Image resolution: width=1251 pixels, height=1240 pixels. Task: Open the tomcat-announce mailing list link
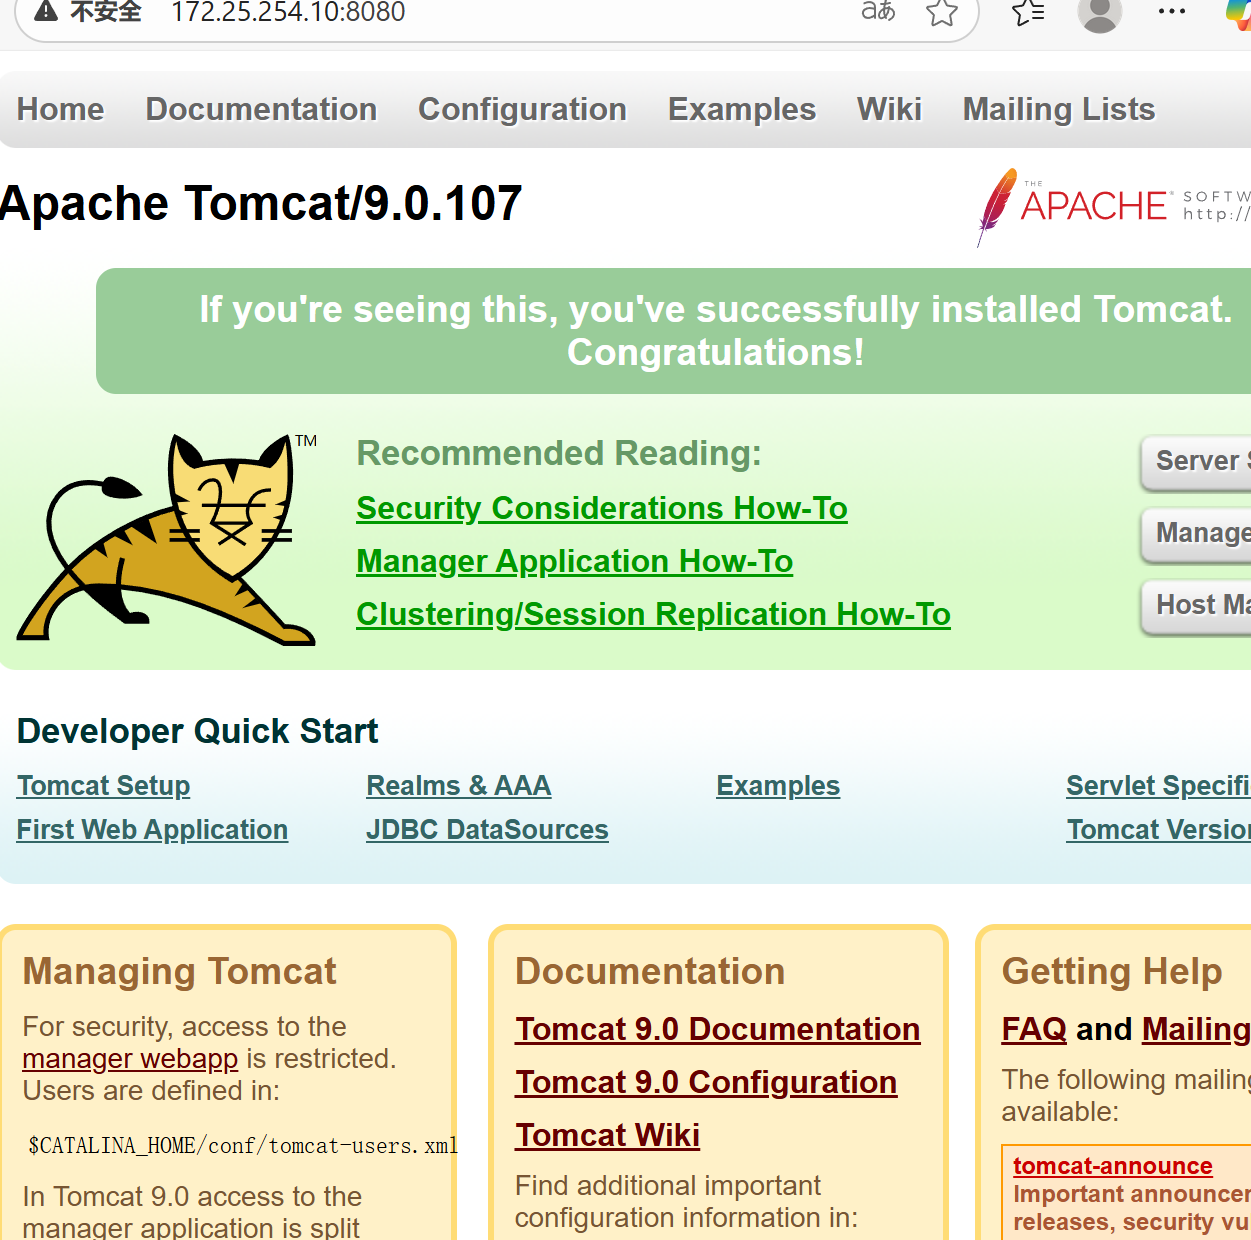tap(1113, 1166)
